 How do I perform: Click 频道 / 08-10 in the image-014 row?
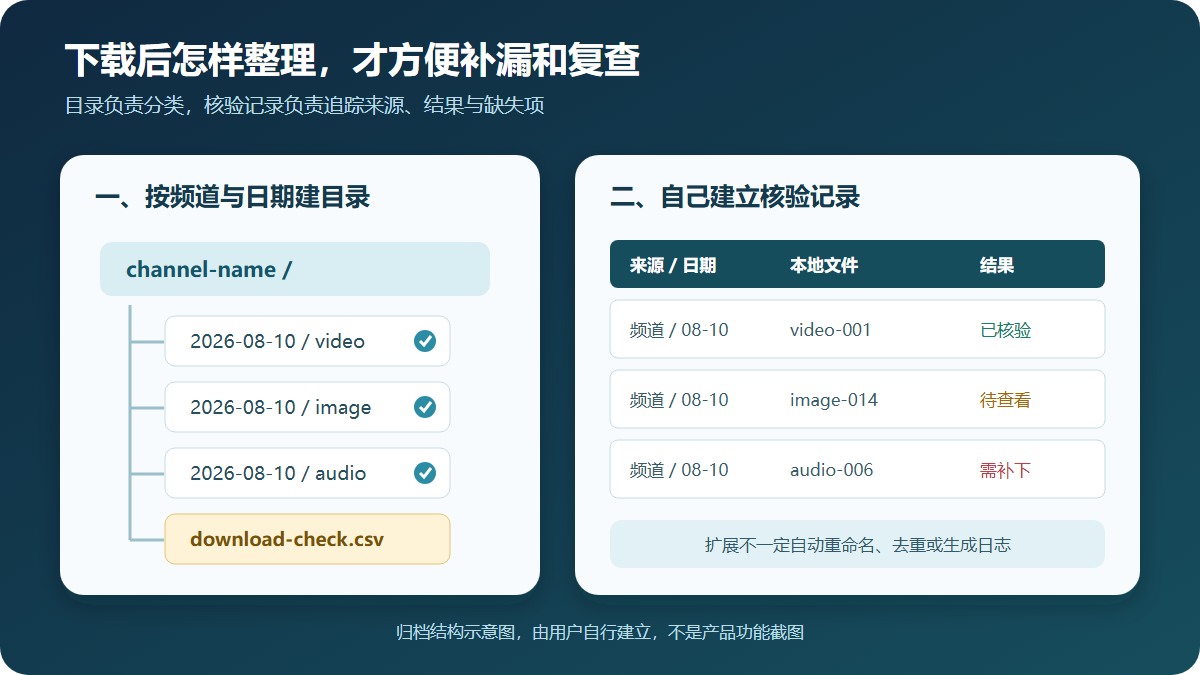(x=679, y=399)
